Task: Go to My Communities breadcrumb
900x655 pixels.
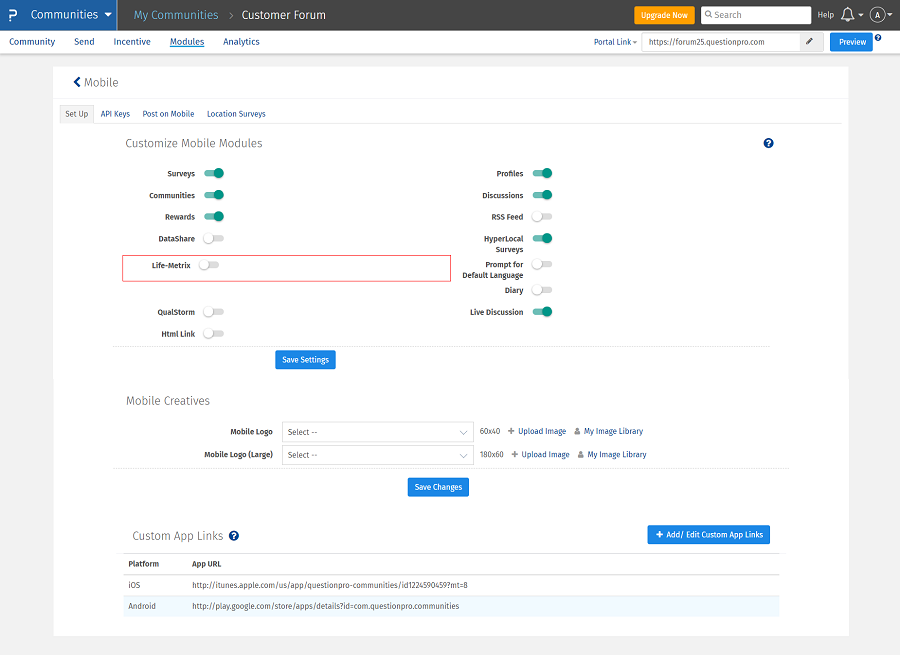Action: pos(176,15)
